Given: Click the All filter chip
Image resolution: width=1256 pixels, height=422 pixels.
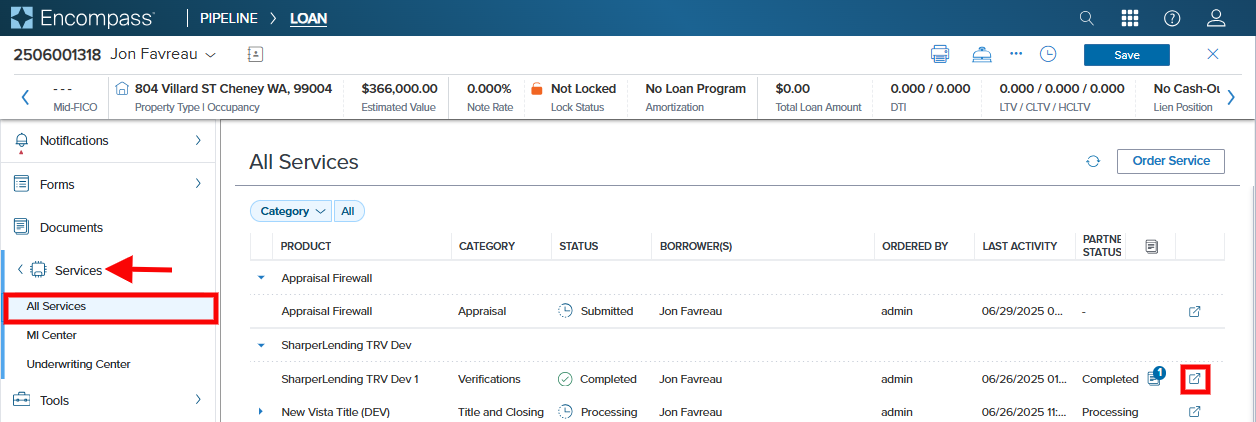Looking at the screenshot, I should pyautogui.click(x=348, y=211).
